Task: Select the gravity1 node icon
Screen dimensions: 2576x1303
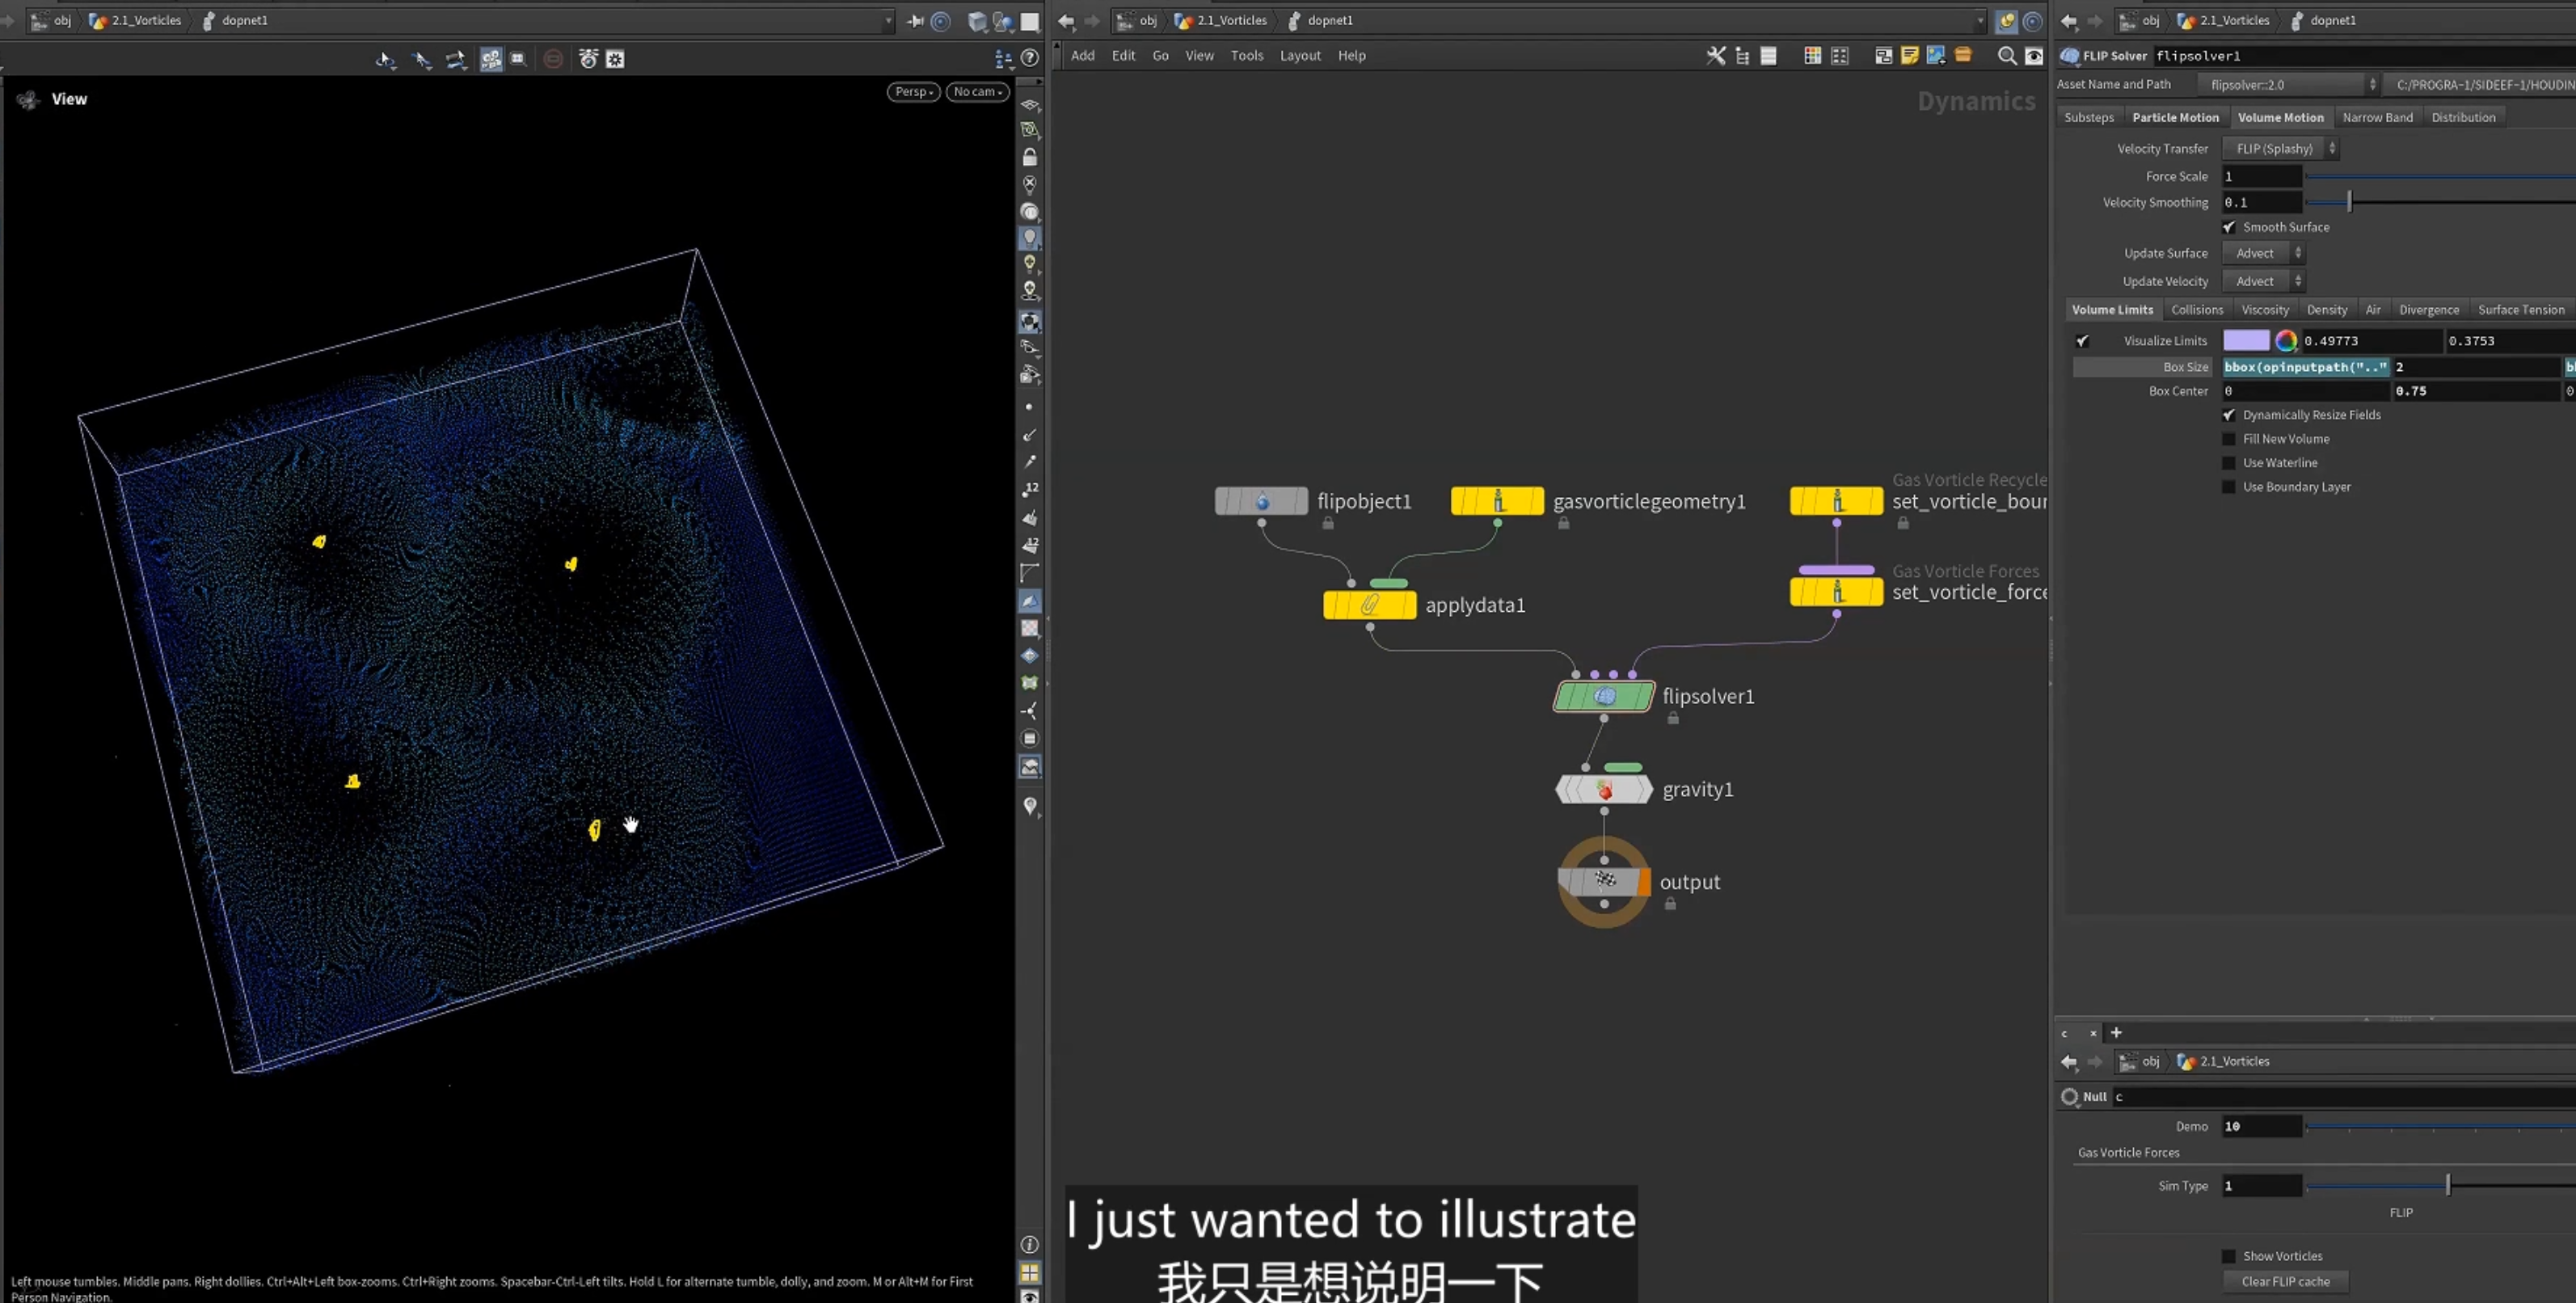Action: pos(1604,790)
